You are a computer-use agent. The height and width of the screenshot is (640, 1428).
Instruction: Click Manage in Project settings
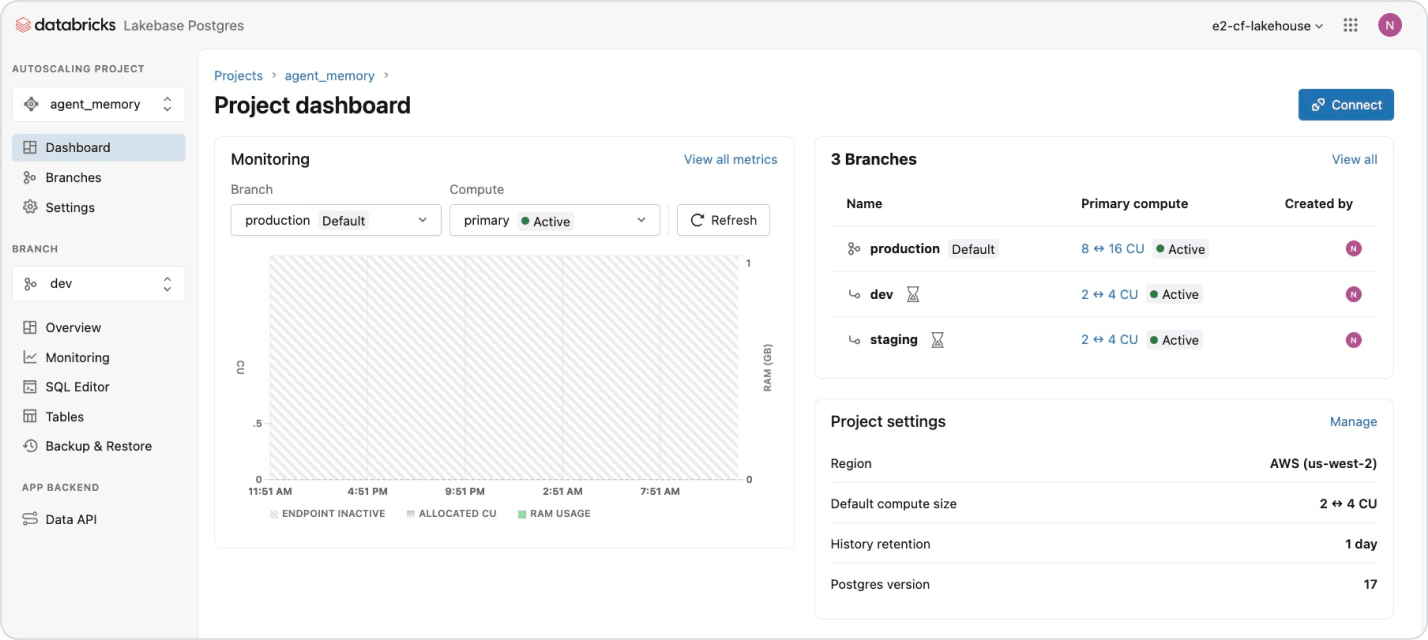pos(1353,421)
